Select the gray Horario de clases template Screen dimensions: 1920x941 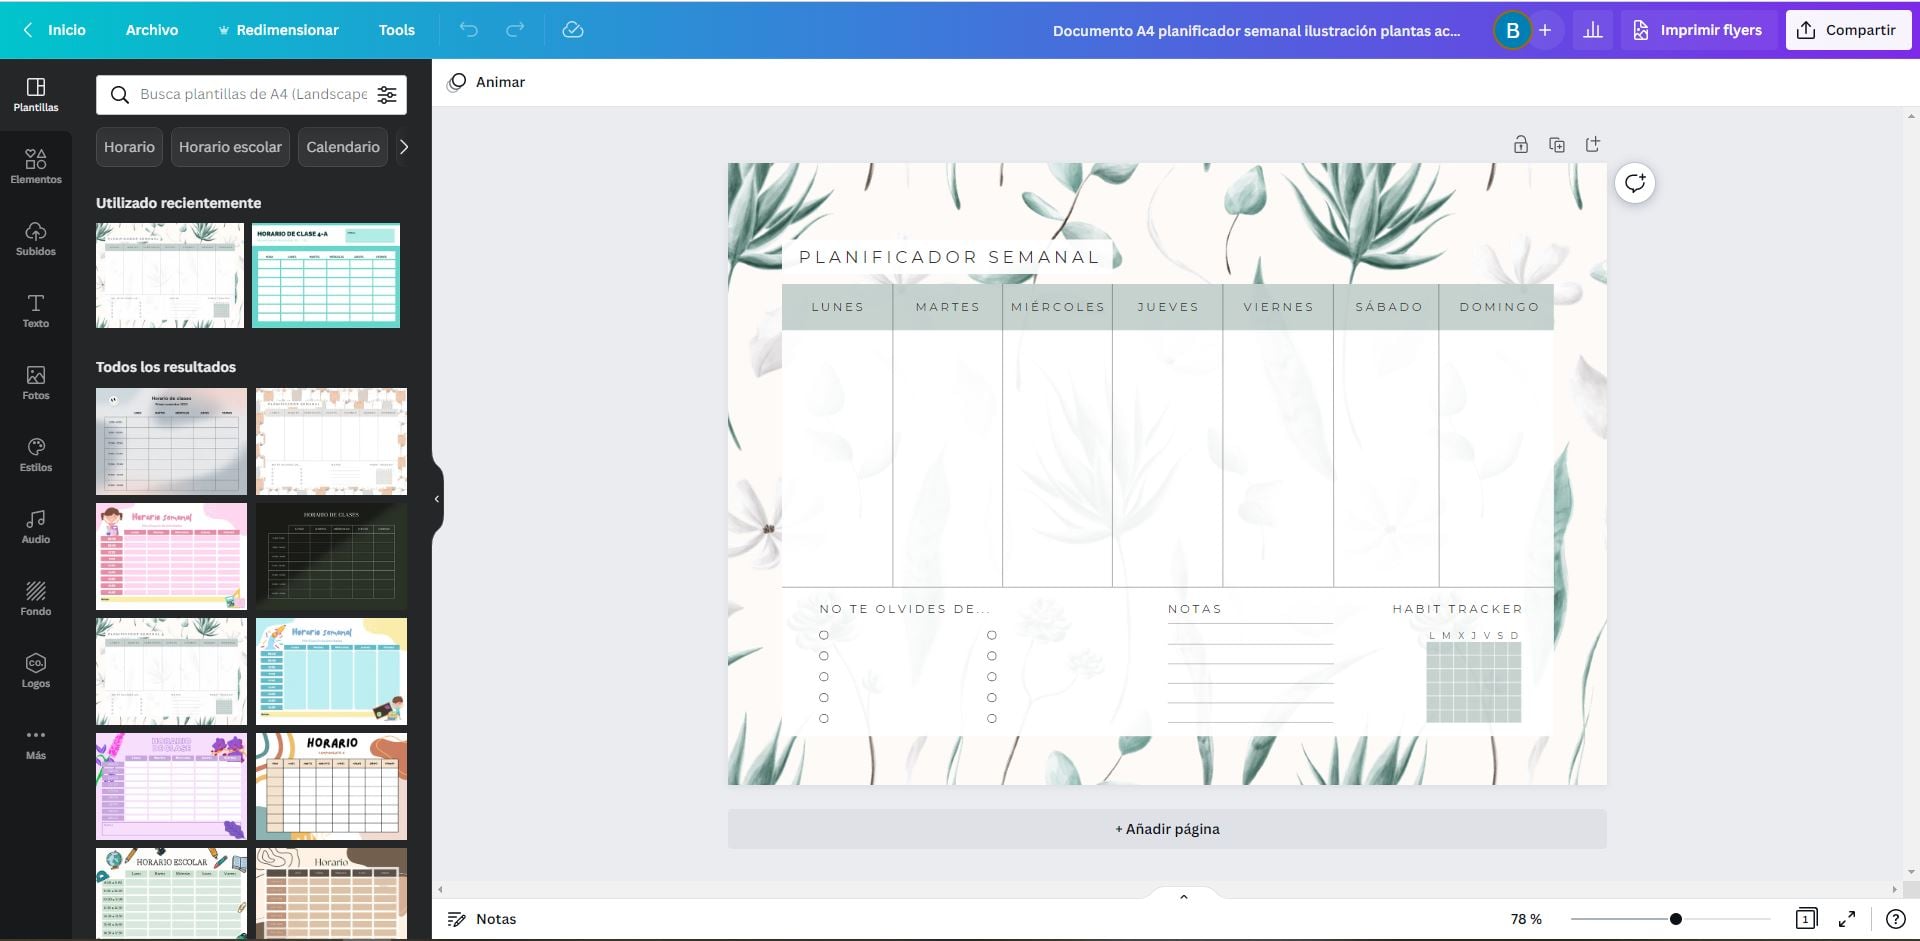(x=171, y=441)
